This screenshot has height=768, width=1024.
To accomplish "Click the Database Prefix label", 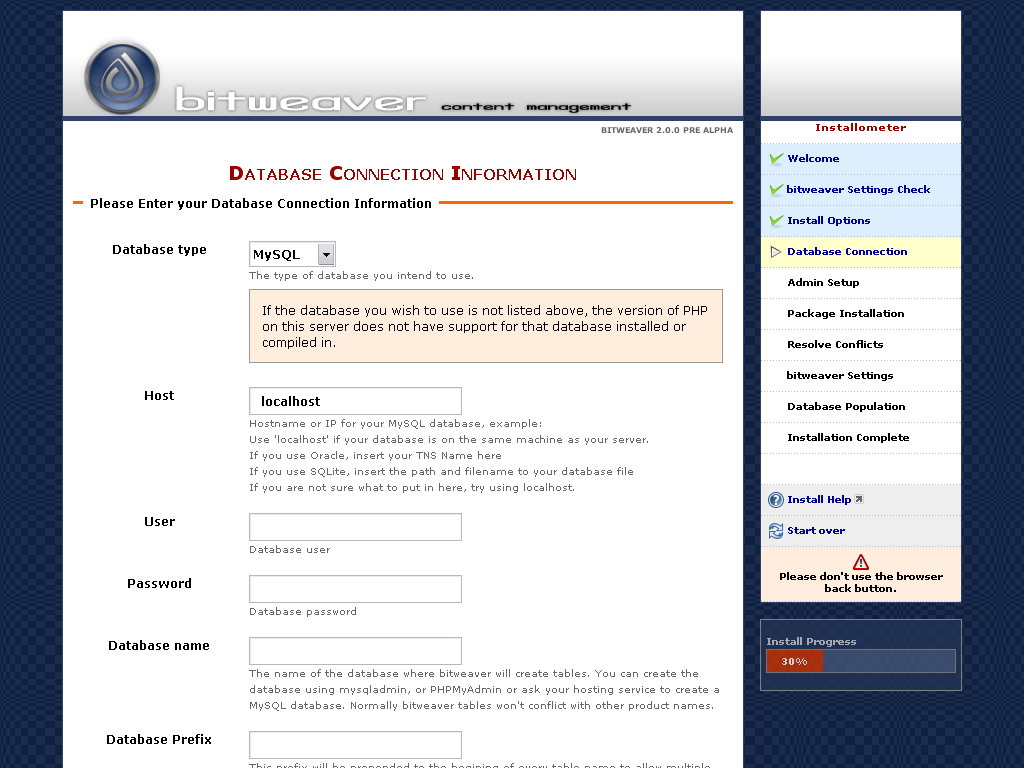I will click(x=159, y=740).
